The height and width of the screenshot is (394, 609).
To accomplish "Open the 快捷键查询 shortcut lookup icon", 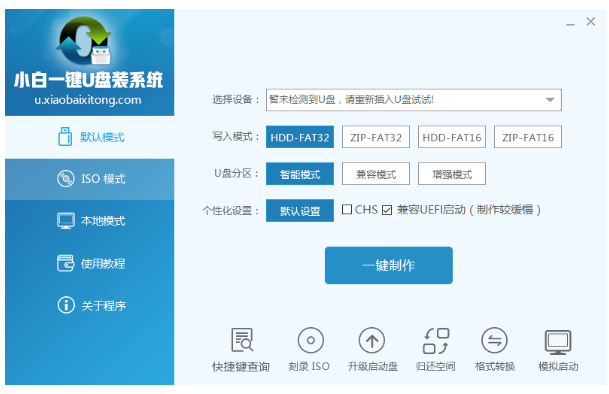I will point(242,340).
